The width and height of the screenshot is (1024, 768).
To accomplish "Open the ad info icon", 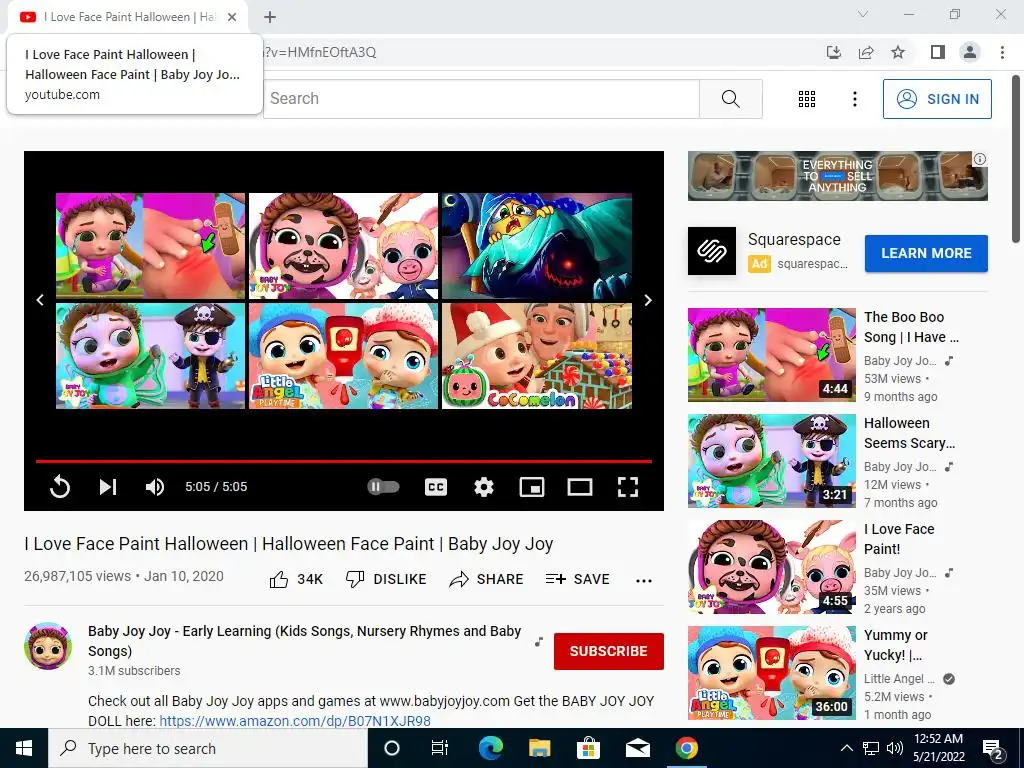I will pyautogui.click(x=980, y=159).
